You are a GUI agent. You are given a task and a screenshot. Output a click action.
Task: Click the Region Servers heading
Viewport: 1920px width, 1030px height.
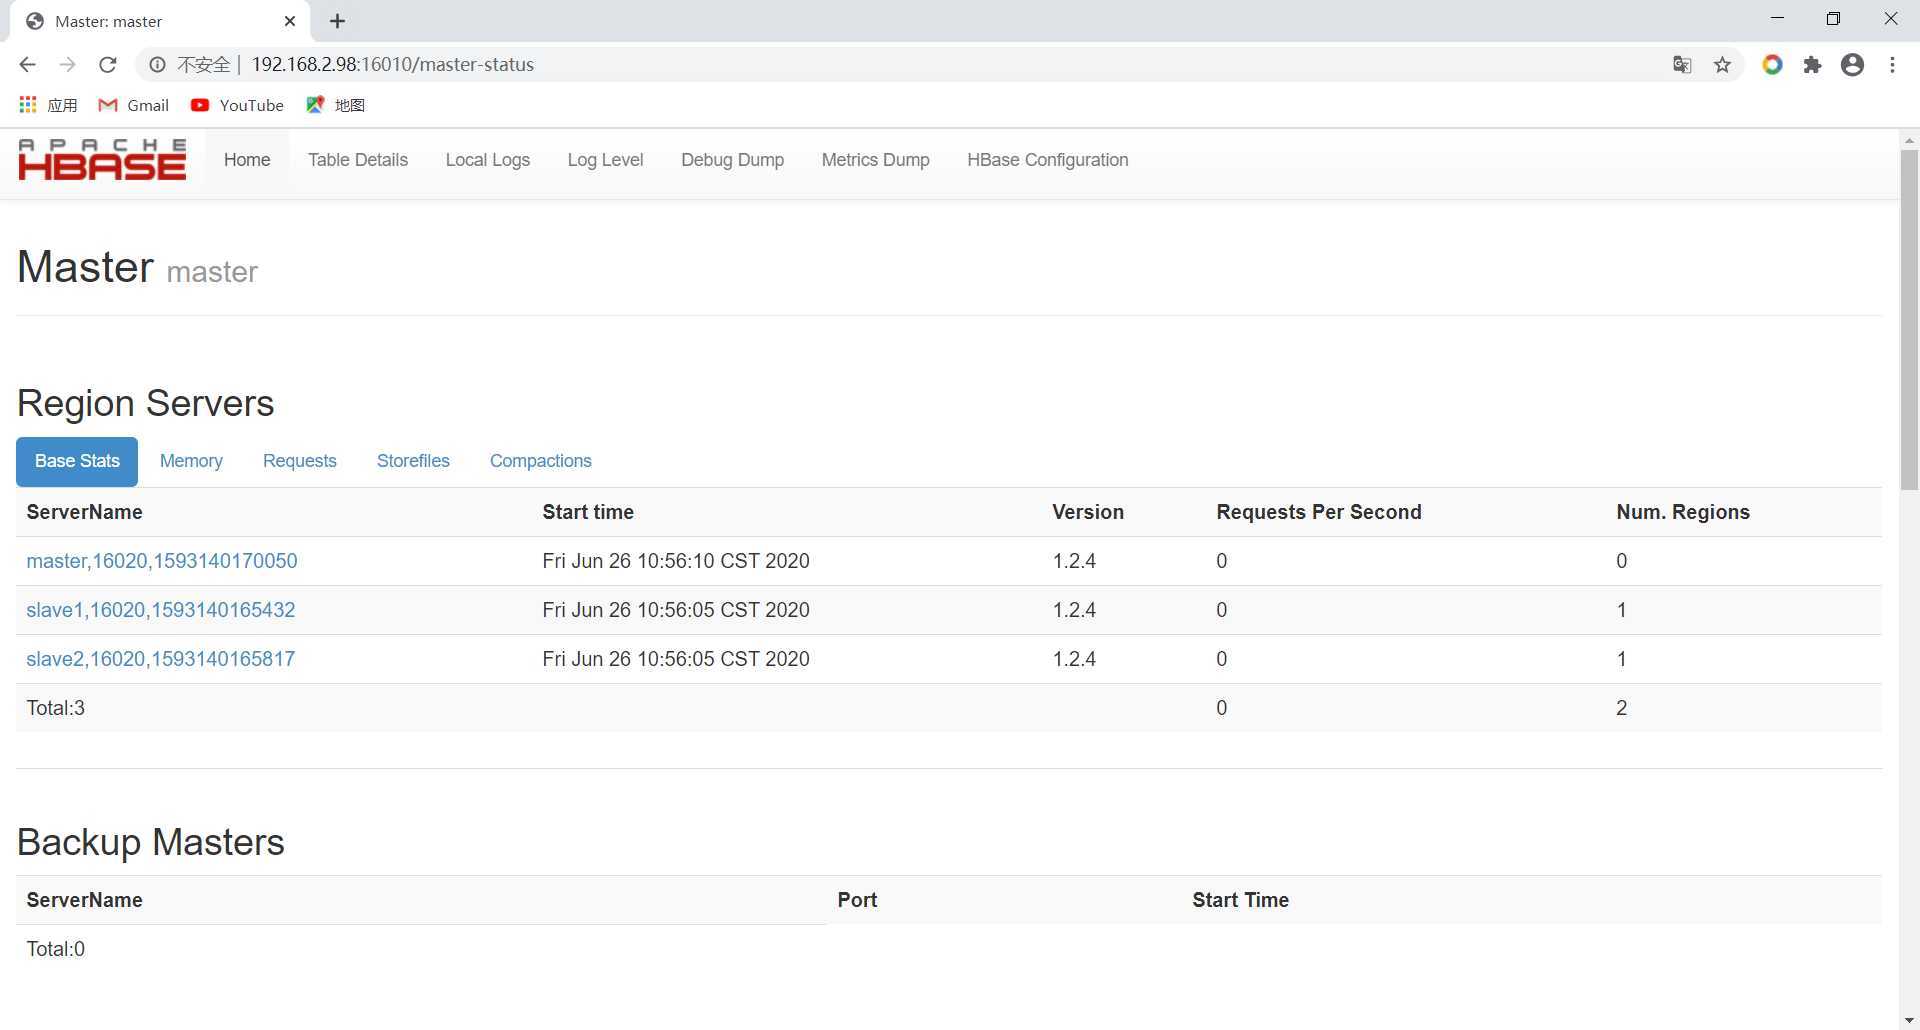tap(146, 403)
